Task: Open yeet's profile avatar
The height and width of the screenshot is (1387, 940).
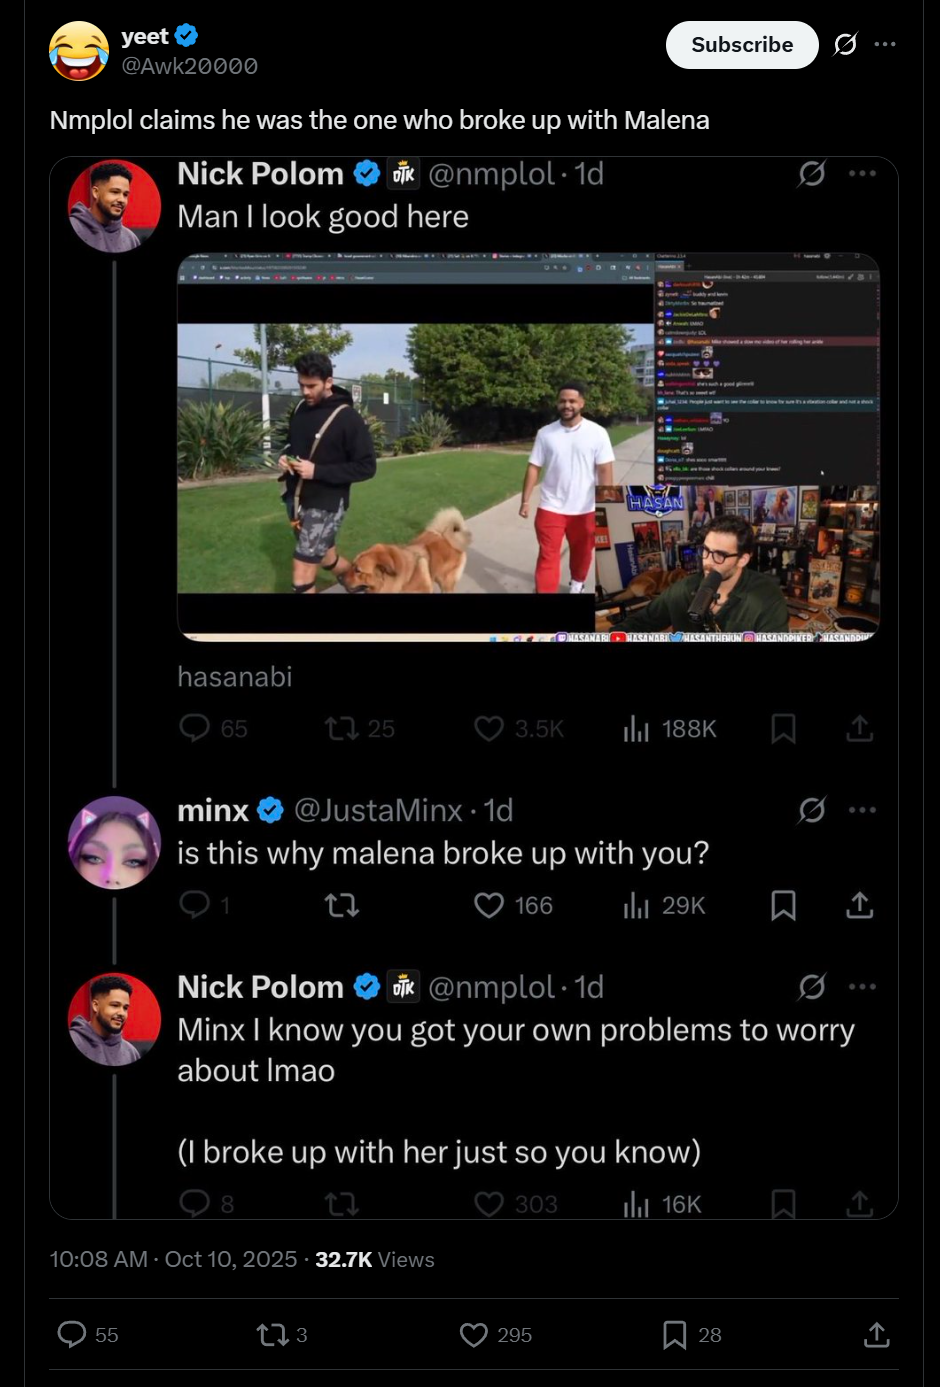Action: pos(79,51)
